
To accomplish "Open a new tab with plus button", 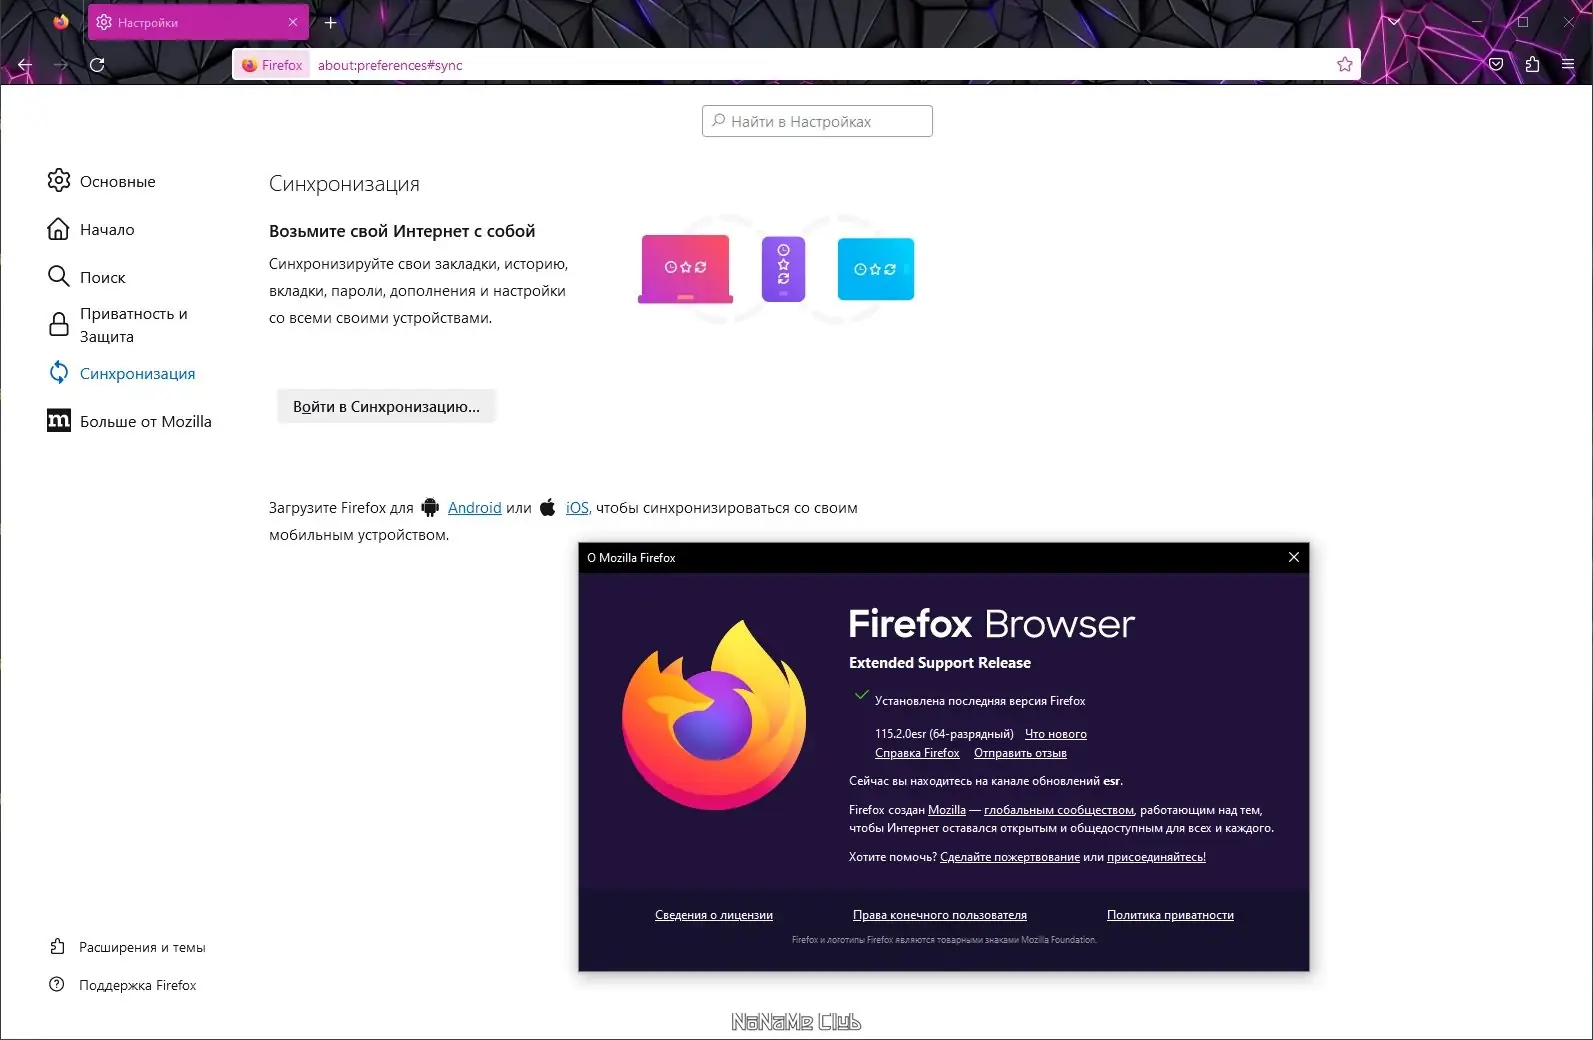I will pyautogui.click(x=331, y=22).
